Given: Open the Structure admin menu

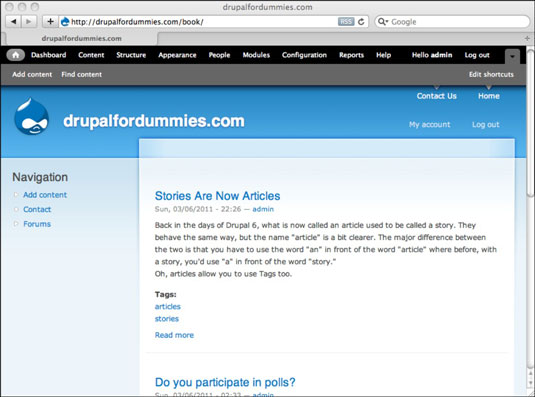Looking at the screenshot, I should [x=131, y=55].
